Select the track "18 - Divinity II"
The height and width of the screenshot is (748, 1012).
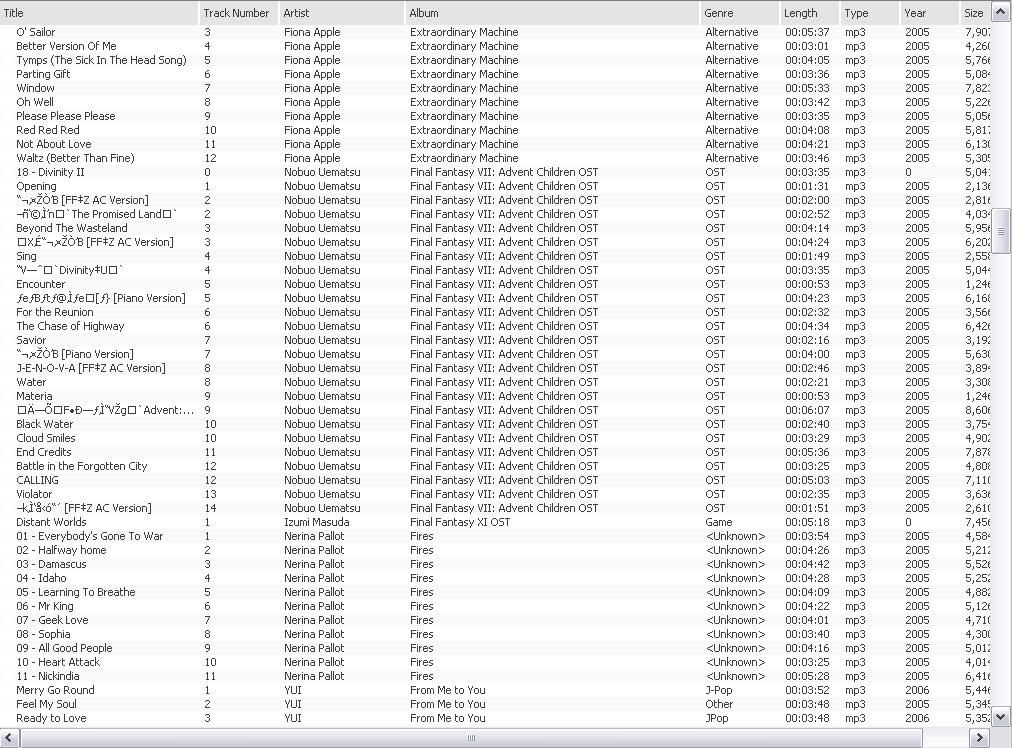pyautogui.click(x=50, y=172)
